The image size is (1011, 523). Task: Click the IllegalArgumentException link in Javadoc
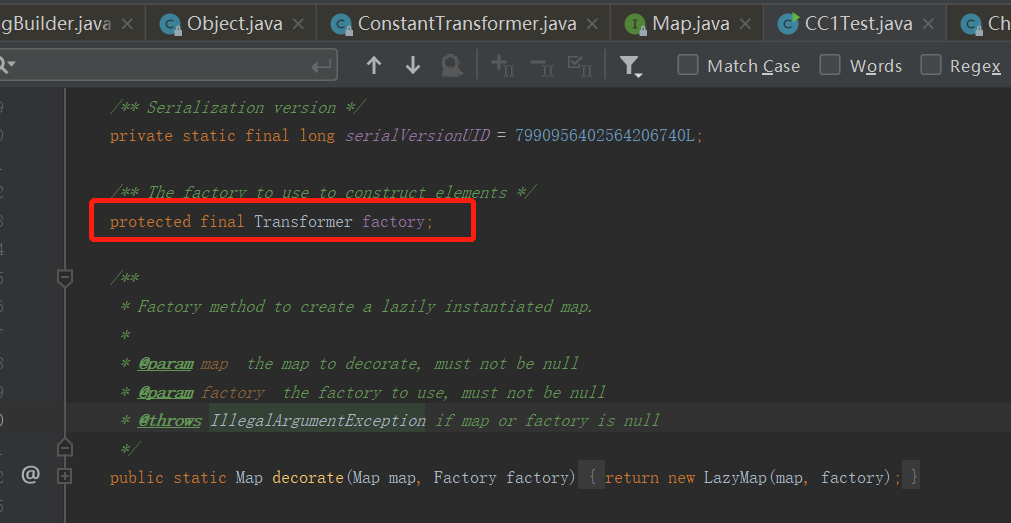coord(317,421)
